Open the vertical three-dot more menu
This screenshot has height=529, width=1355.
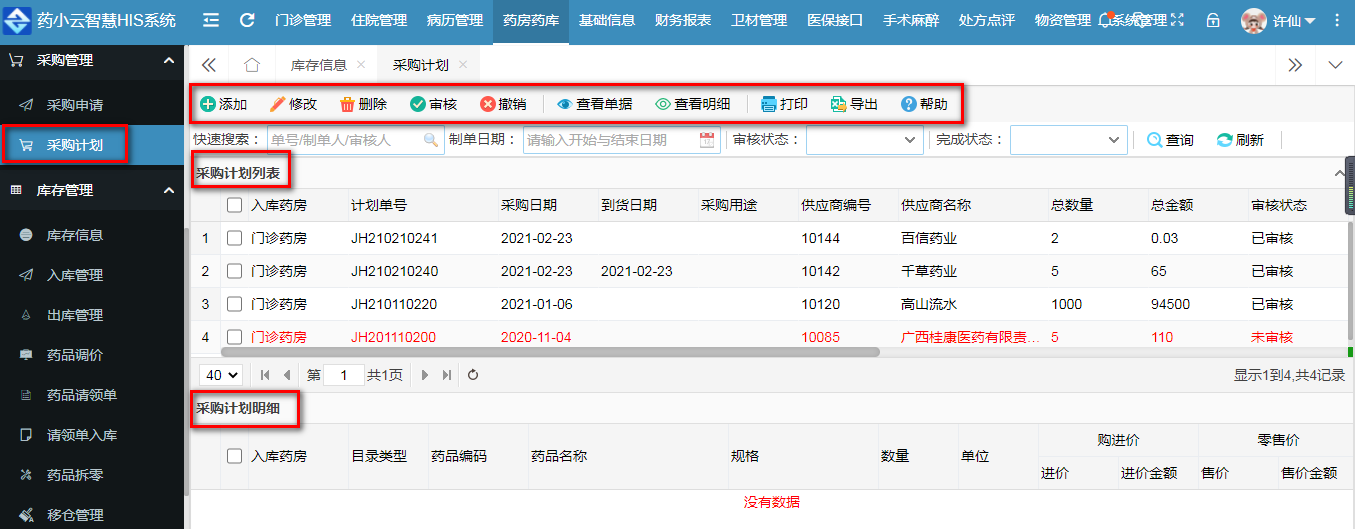click(1337, 20)
